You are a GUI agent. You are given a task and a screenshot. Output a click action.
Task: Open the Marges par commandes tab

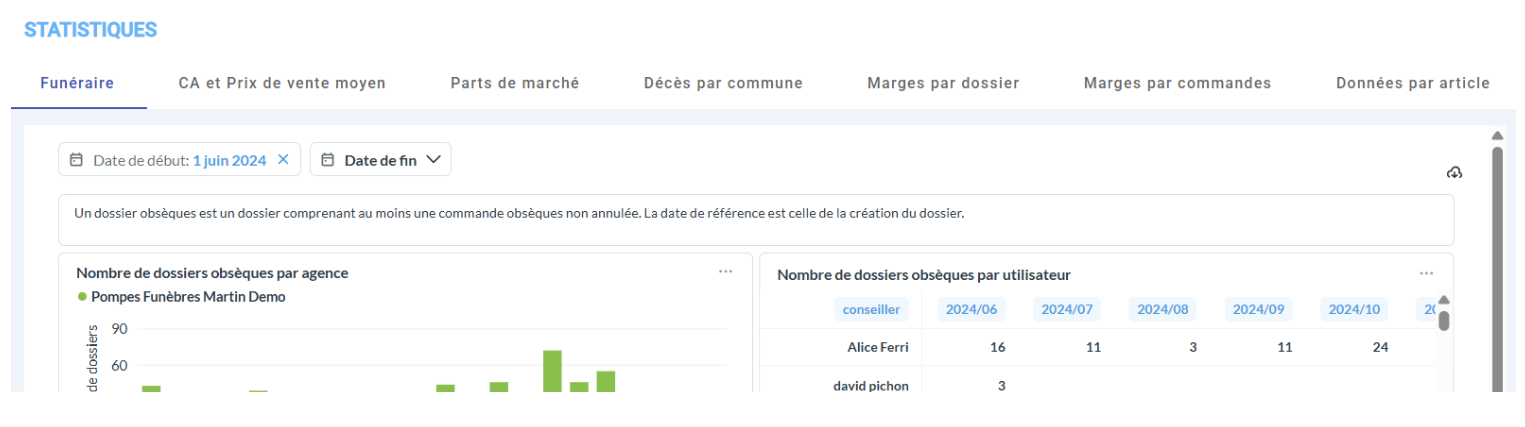[1177, 83]
